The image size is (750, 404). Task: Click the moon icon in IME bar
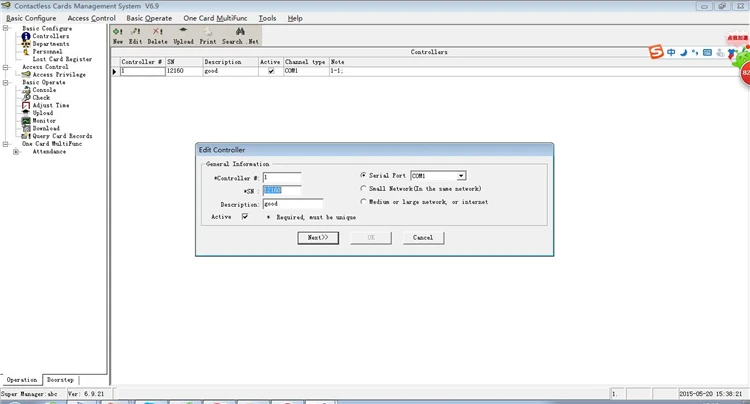pos(683,53)
